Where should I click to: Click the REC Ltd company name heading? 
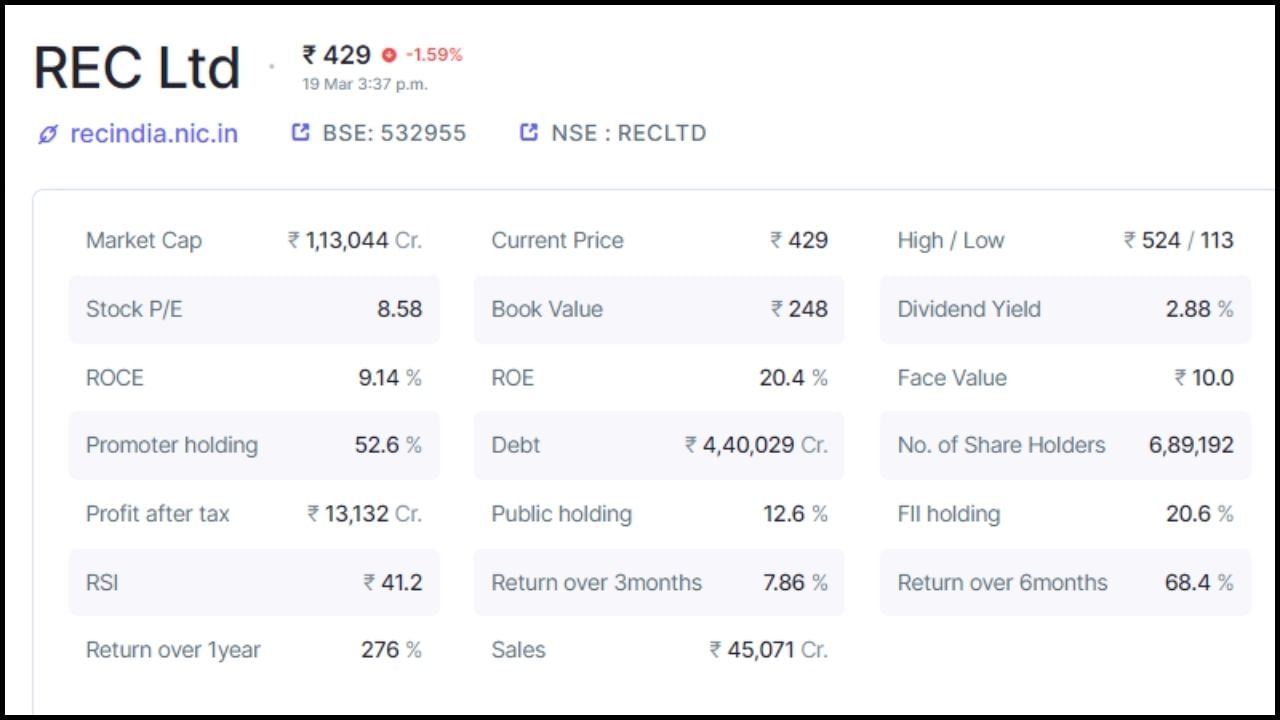(x=137, y=66)
